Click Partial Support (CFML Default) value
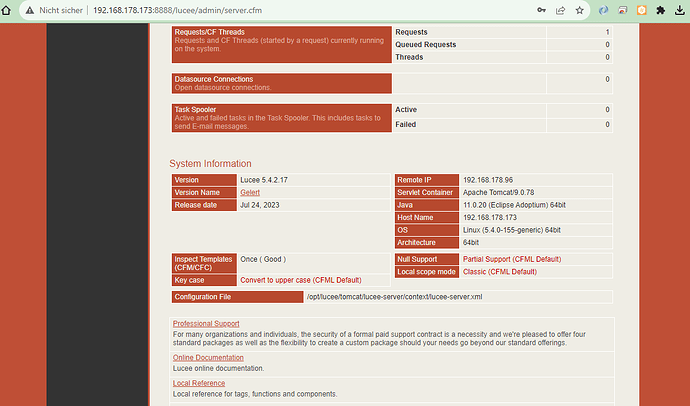The width and height of the screenshot is (690, 406). (512, 259)
